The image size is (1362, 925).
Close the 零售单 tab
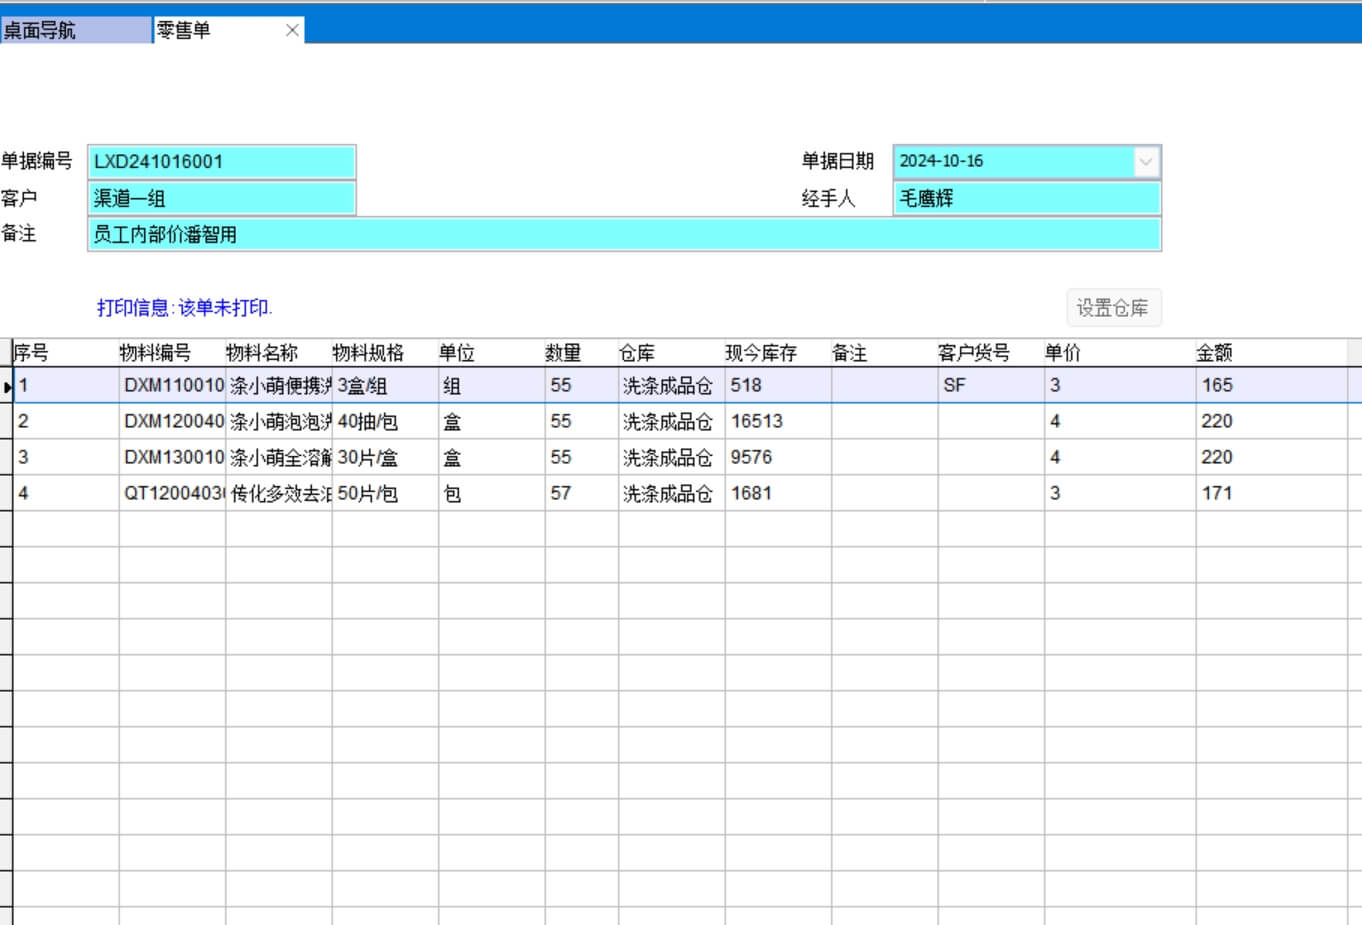[292, 30]
